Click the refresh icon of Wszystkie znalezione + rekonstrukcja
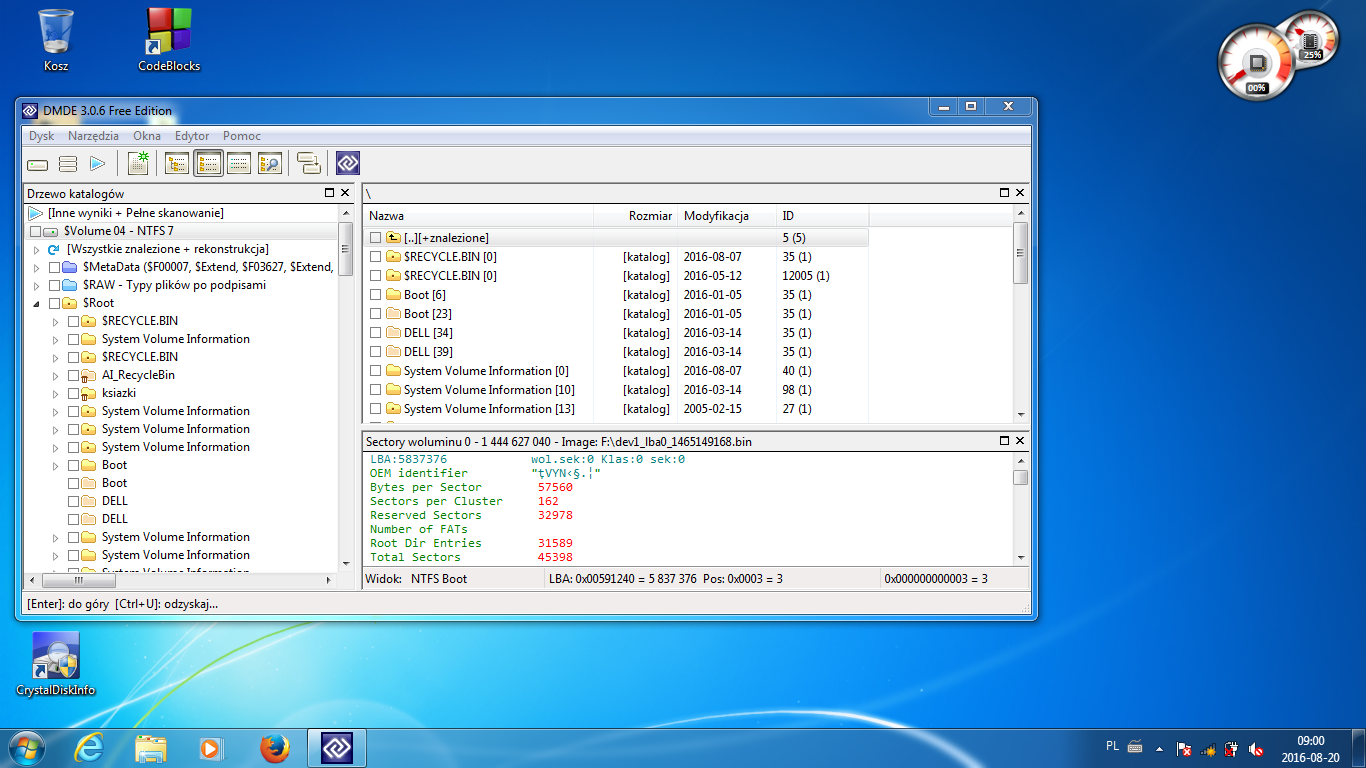 (54, 249)
